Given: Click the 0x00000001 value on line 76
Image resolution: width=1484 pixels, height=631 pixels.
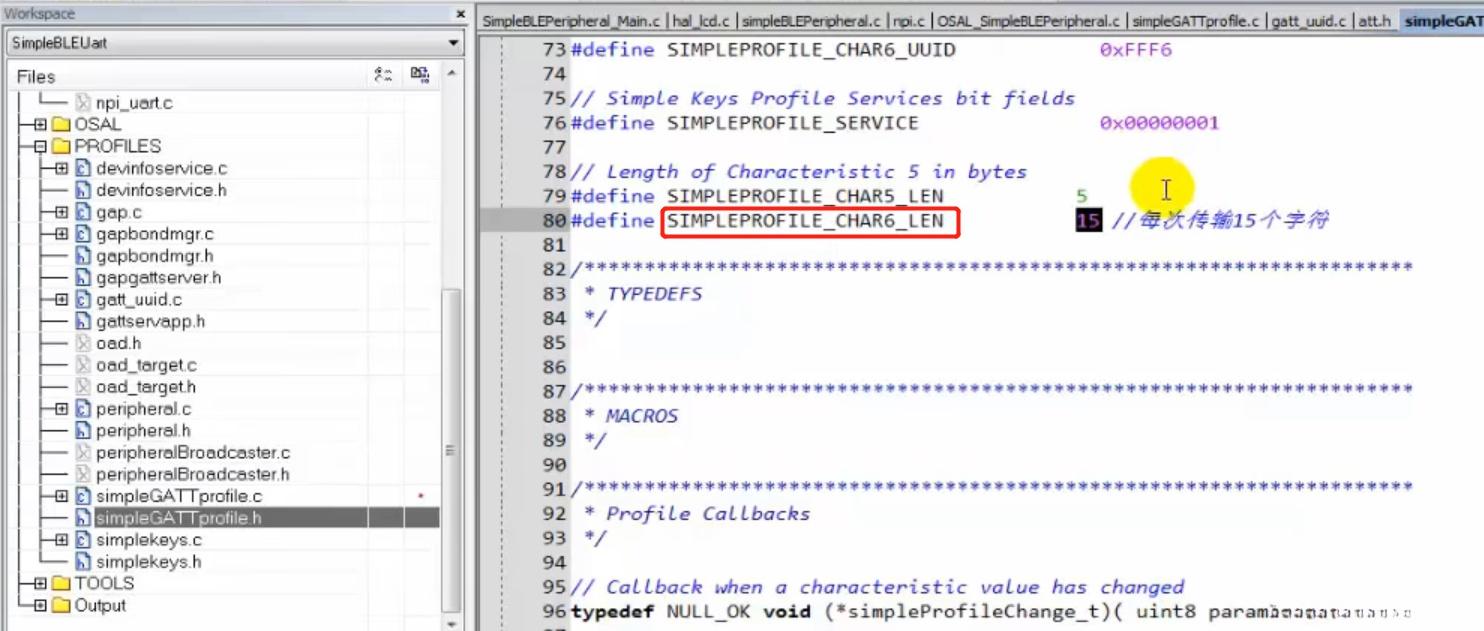Looking at the screenshot, I should (x=1159, y=123).
